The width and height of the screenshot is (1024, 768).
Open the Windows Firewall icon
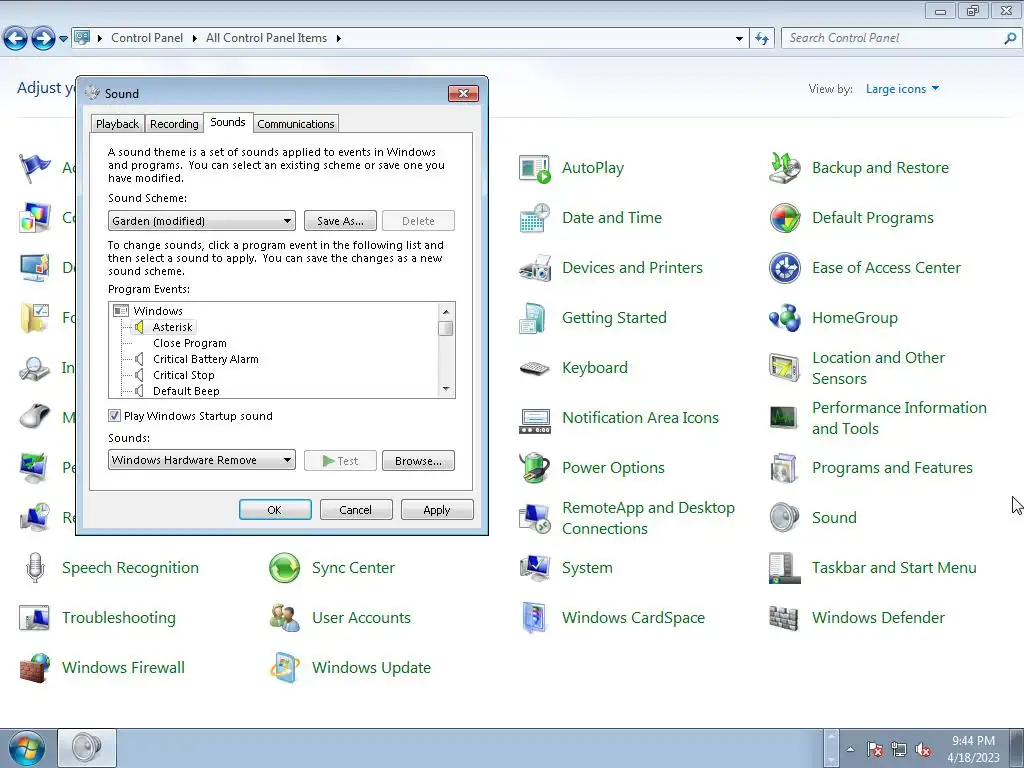[35, 668]
